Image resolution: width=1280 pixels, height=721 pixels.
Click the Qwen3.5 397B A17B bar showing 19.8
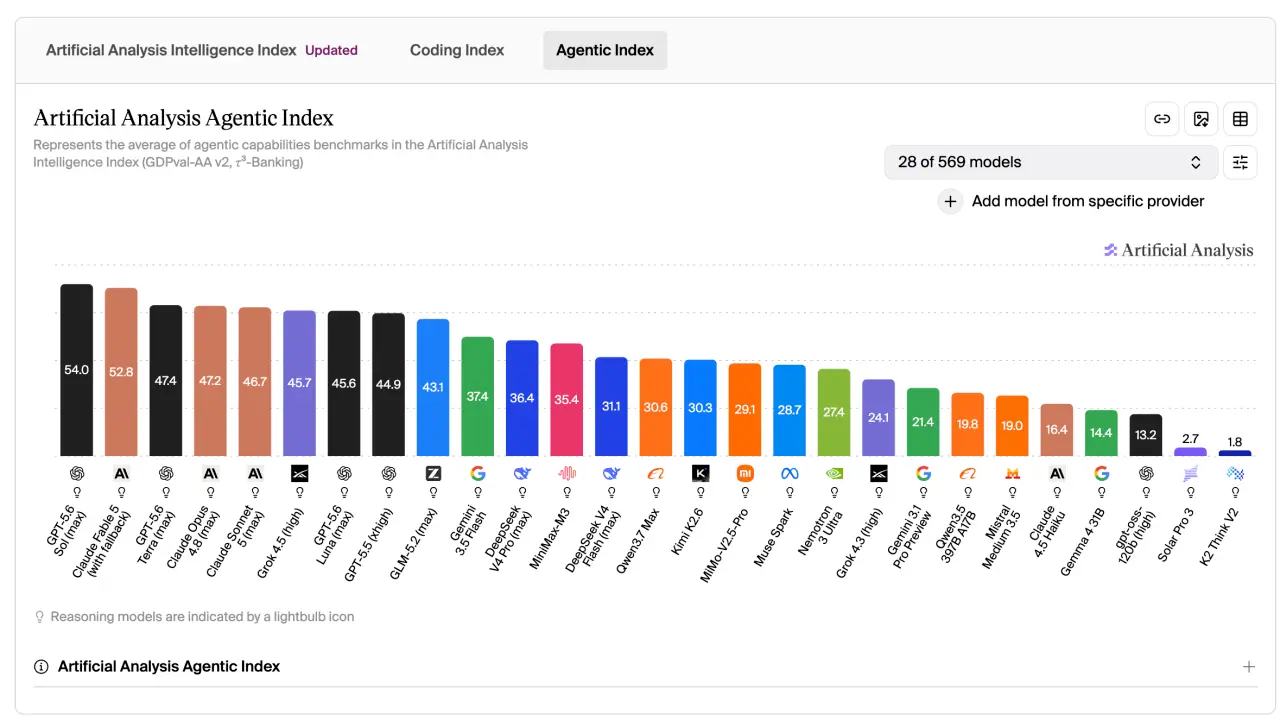point(967,424)
